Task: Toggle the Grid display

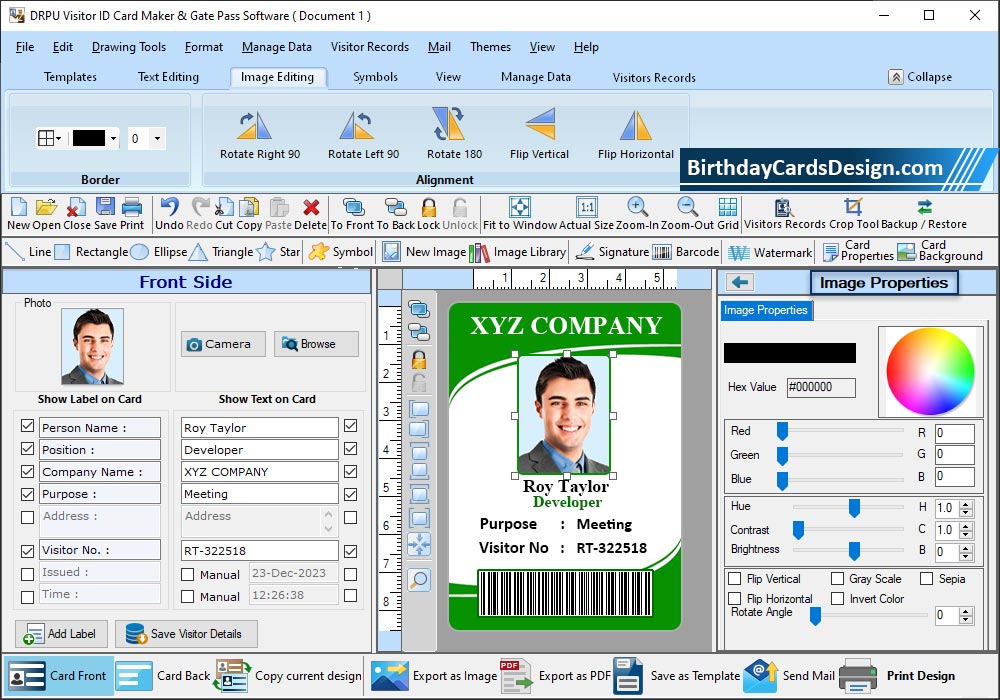Action: pyautogui.click(x=728, y=207)
